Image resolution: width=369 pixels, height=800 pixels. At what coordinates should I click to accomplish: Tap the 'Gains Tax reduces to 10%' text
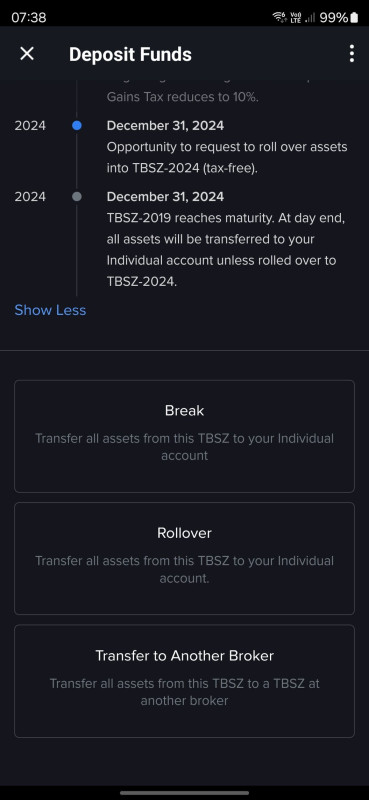183,97
